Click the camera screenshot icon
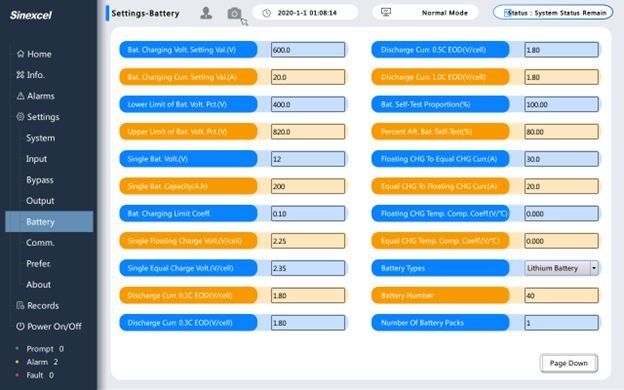This screenshot has width=624, height=390. point(234,14)
